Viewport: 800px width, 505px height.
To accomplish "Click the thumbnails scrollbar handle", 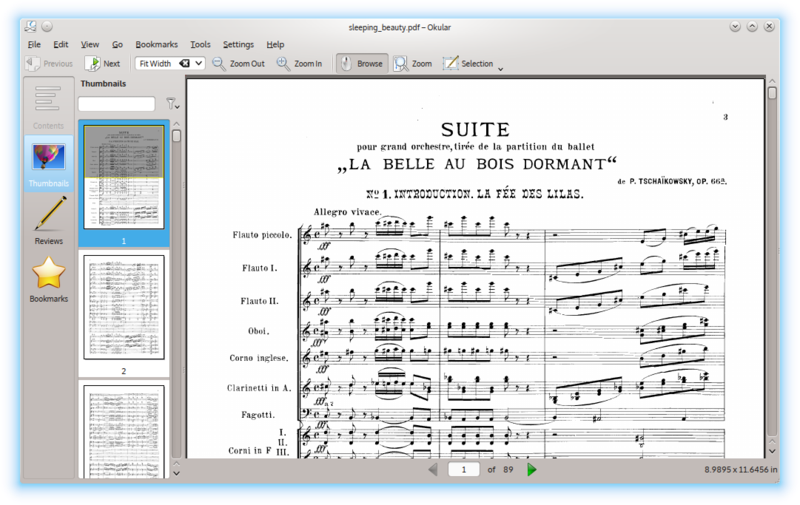I will coord(177,136).
